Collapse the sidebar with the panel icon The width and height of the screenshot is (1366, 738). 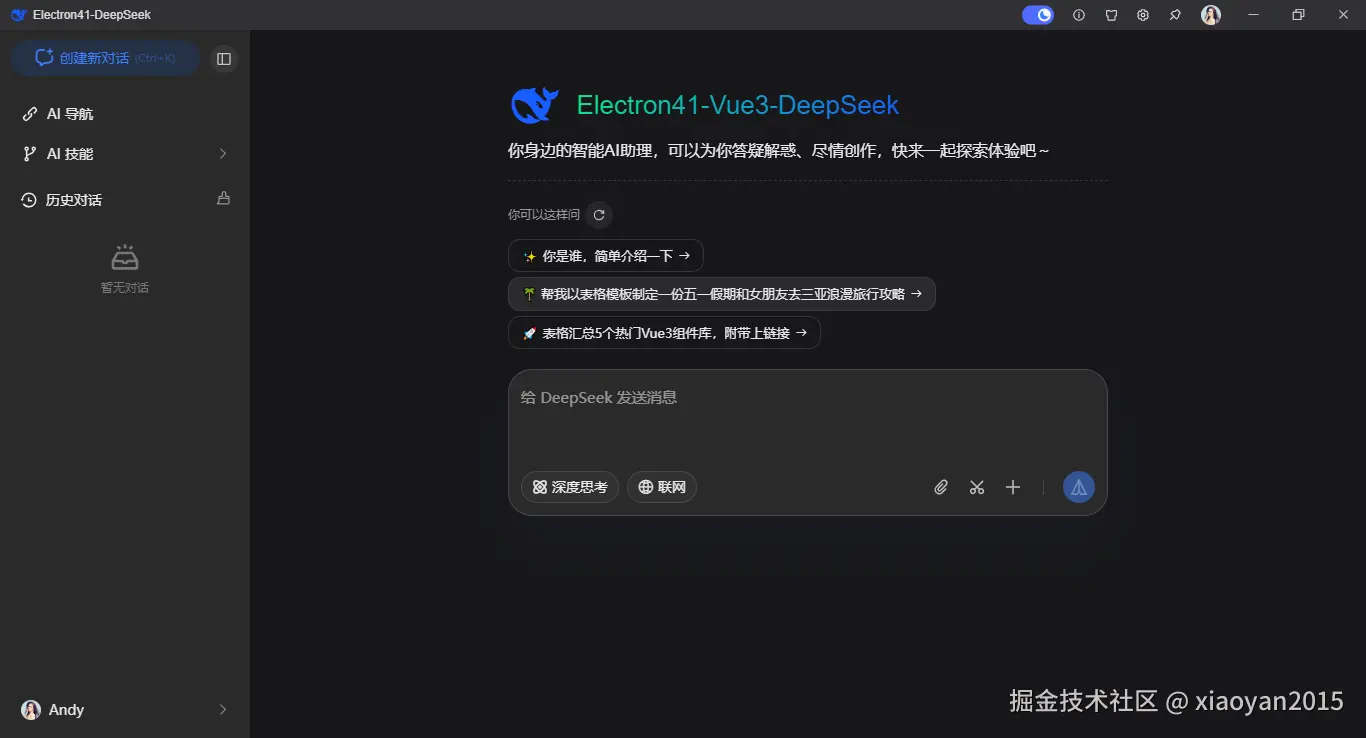tap(224, 59)
